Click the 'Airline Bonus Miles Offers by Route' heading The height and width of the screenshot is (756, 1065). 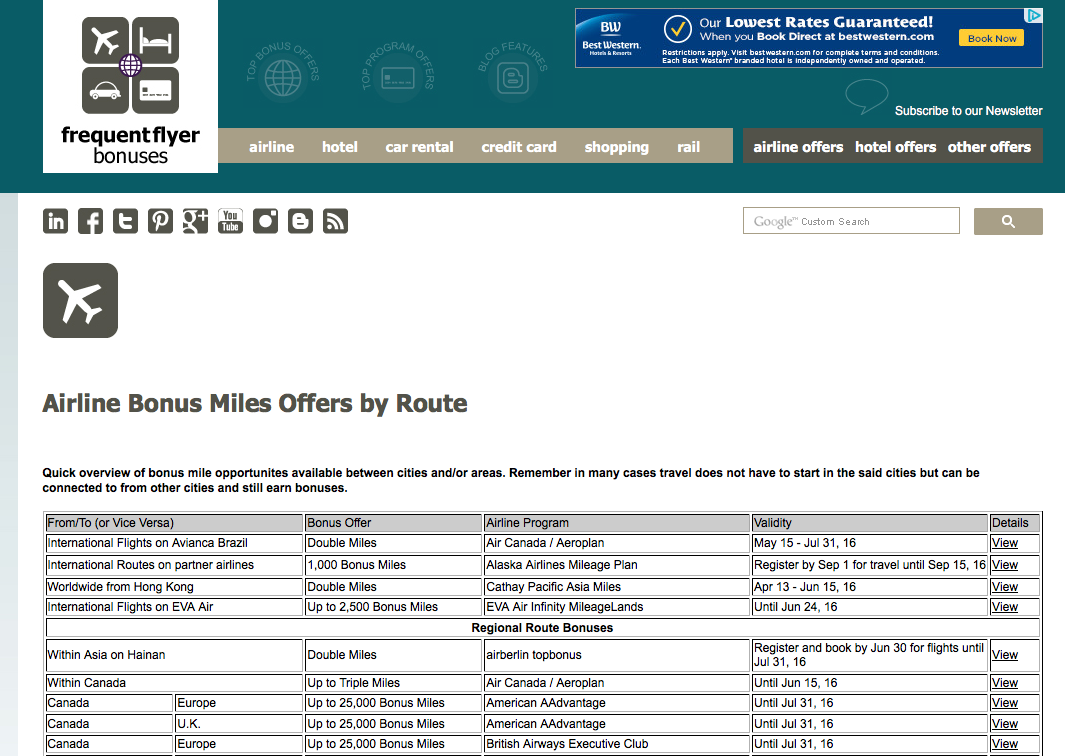click(x=255, y=403)
